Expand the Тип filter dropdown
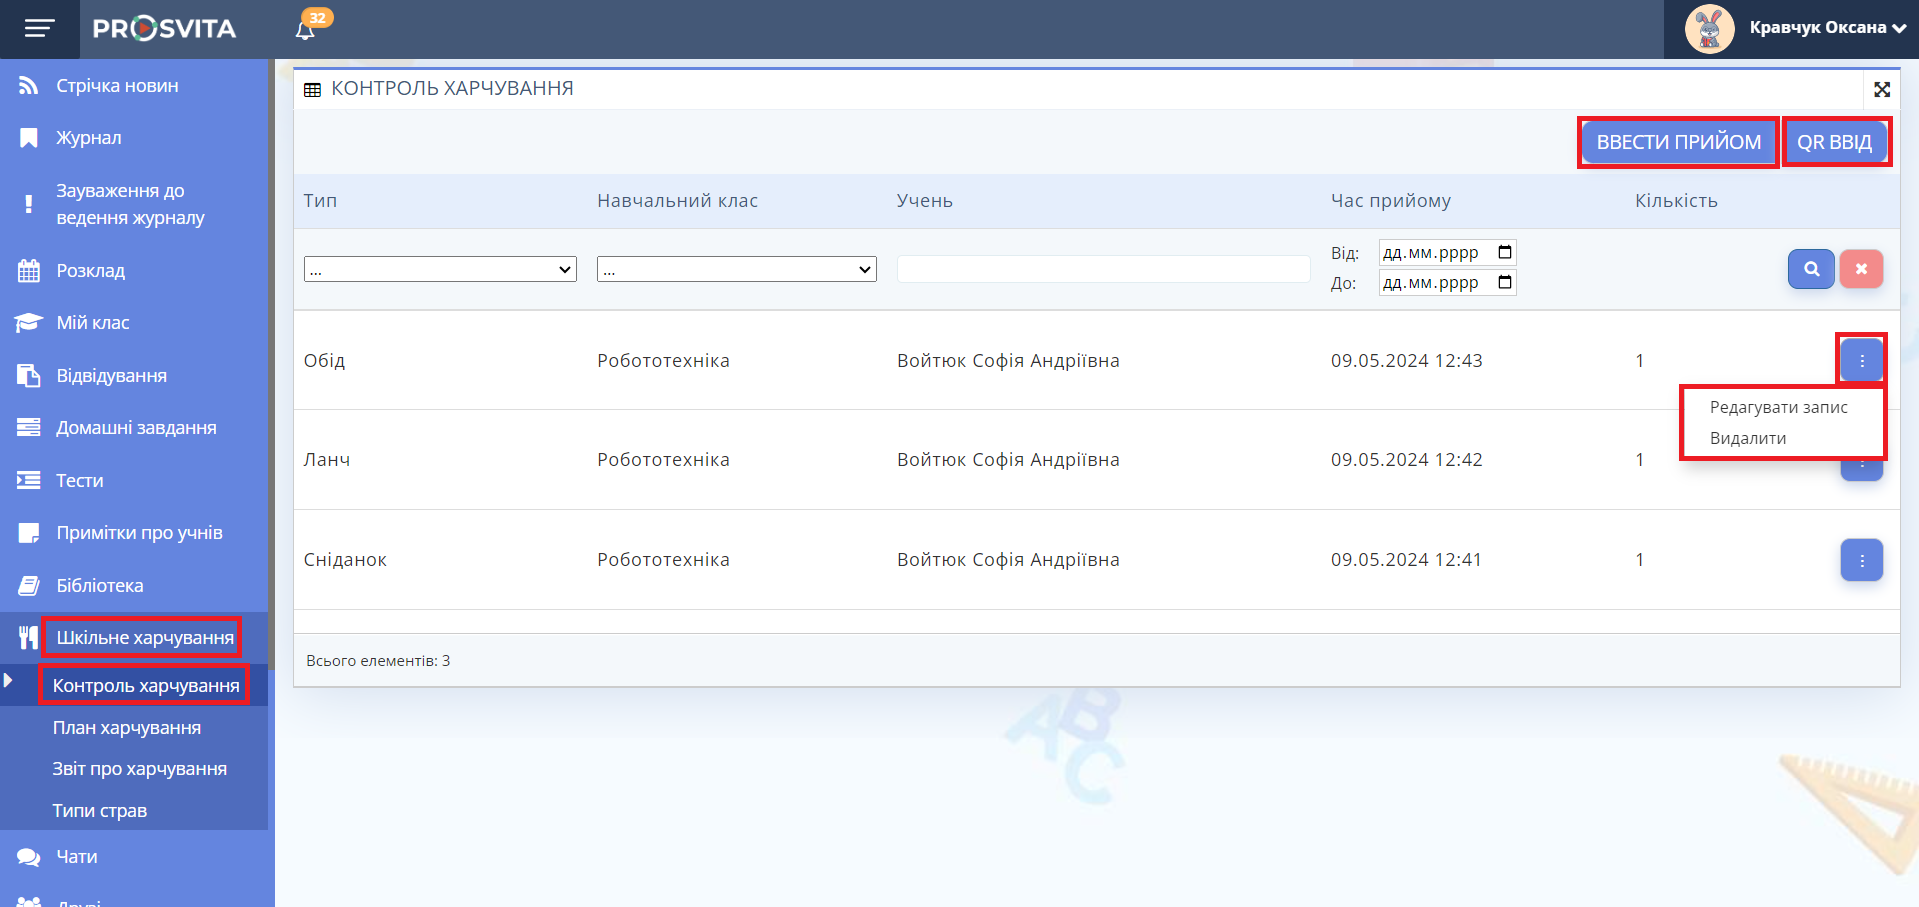The image size is (1919, 907). point(440,269)
